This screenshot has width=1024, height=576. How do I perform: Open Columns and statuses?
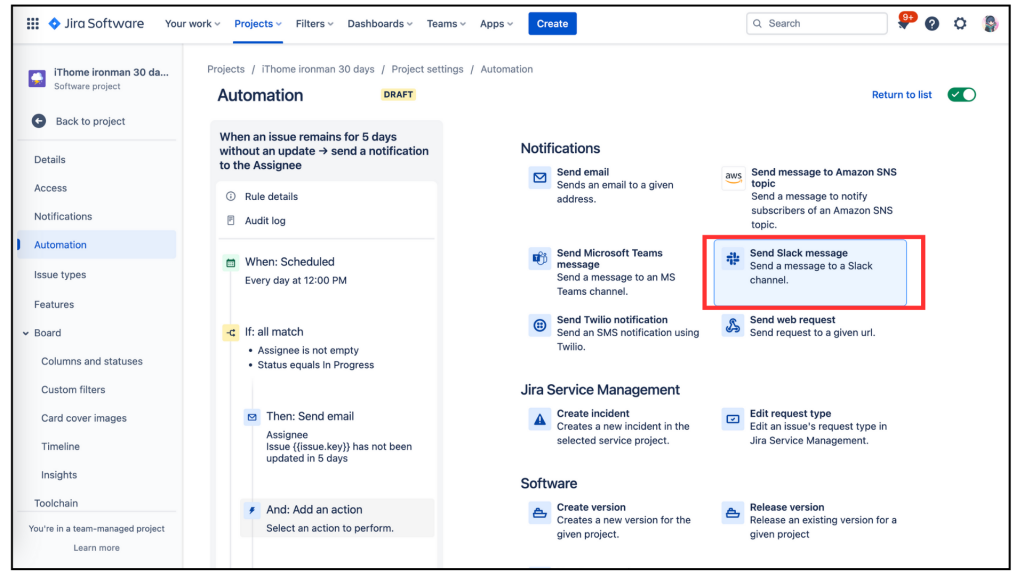[91, 361]
